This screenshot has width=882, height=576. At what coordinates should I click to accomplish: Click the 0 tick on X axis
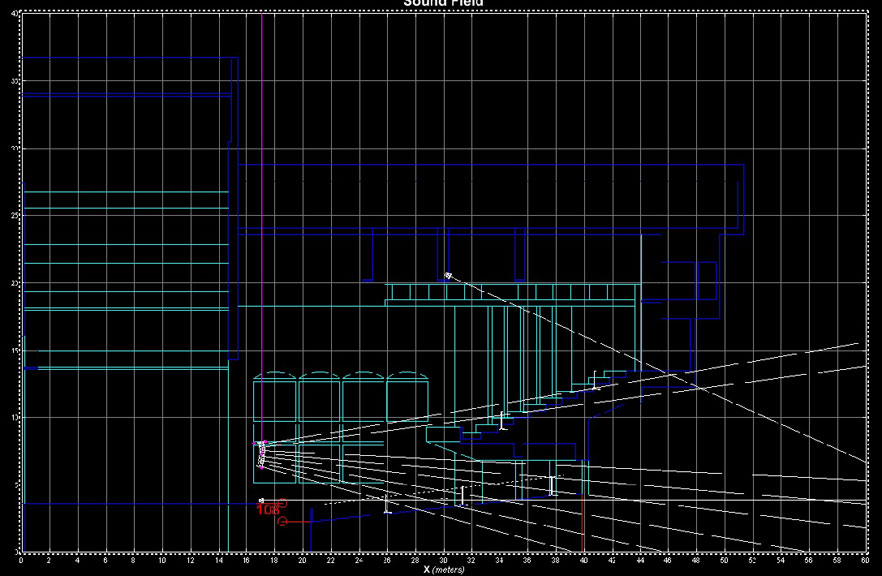pos(21,559)
